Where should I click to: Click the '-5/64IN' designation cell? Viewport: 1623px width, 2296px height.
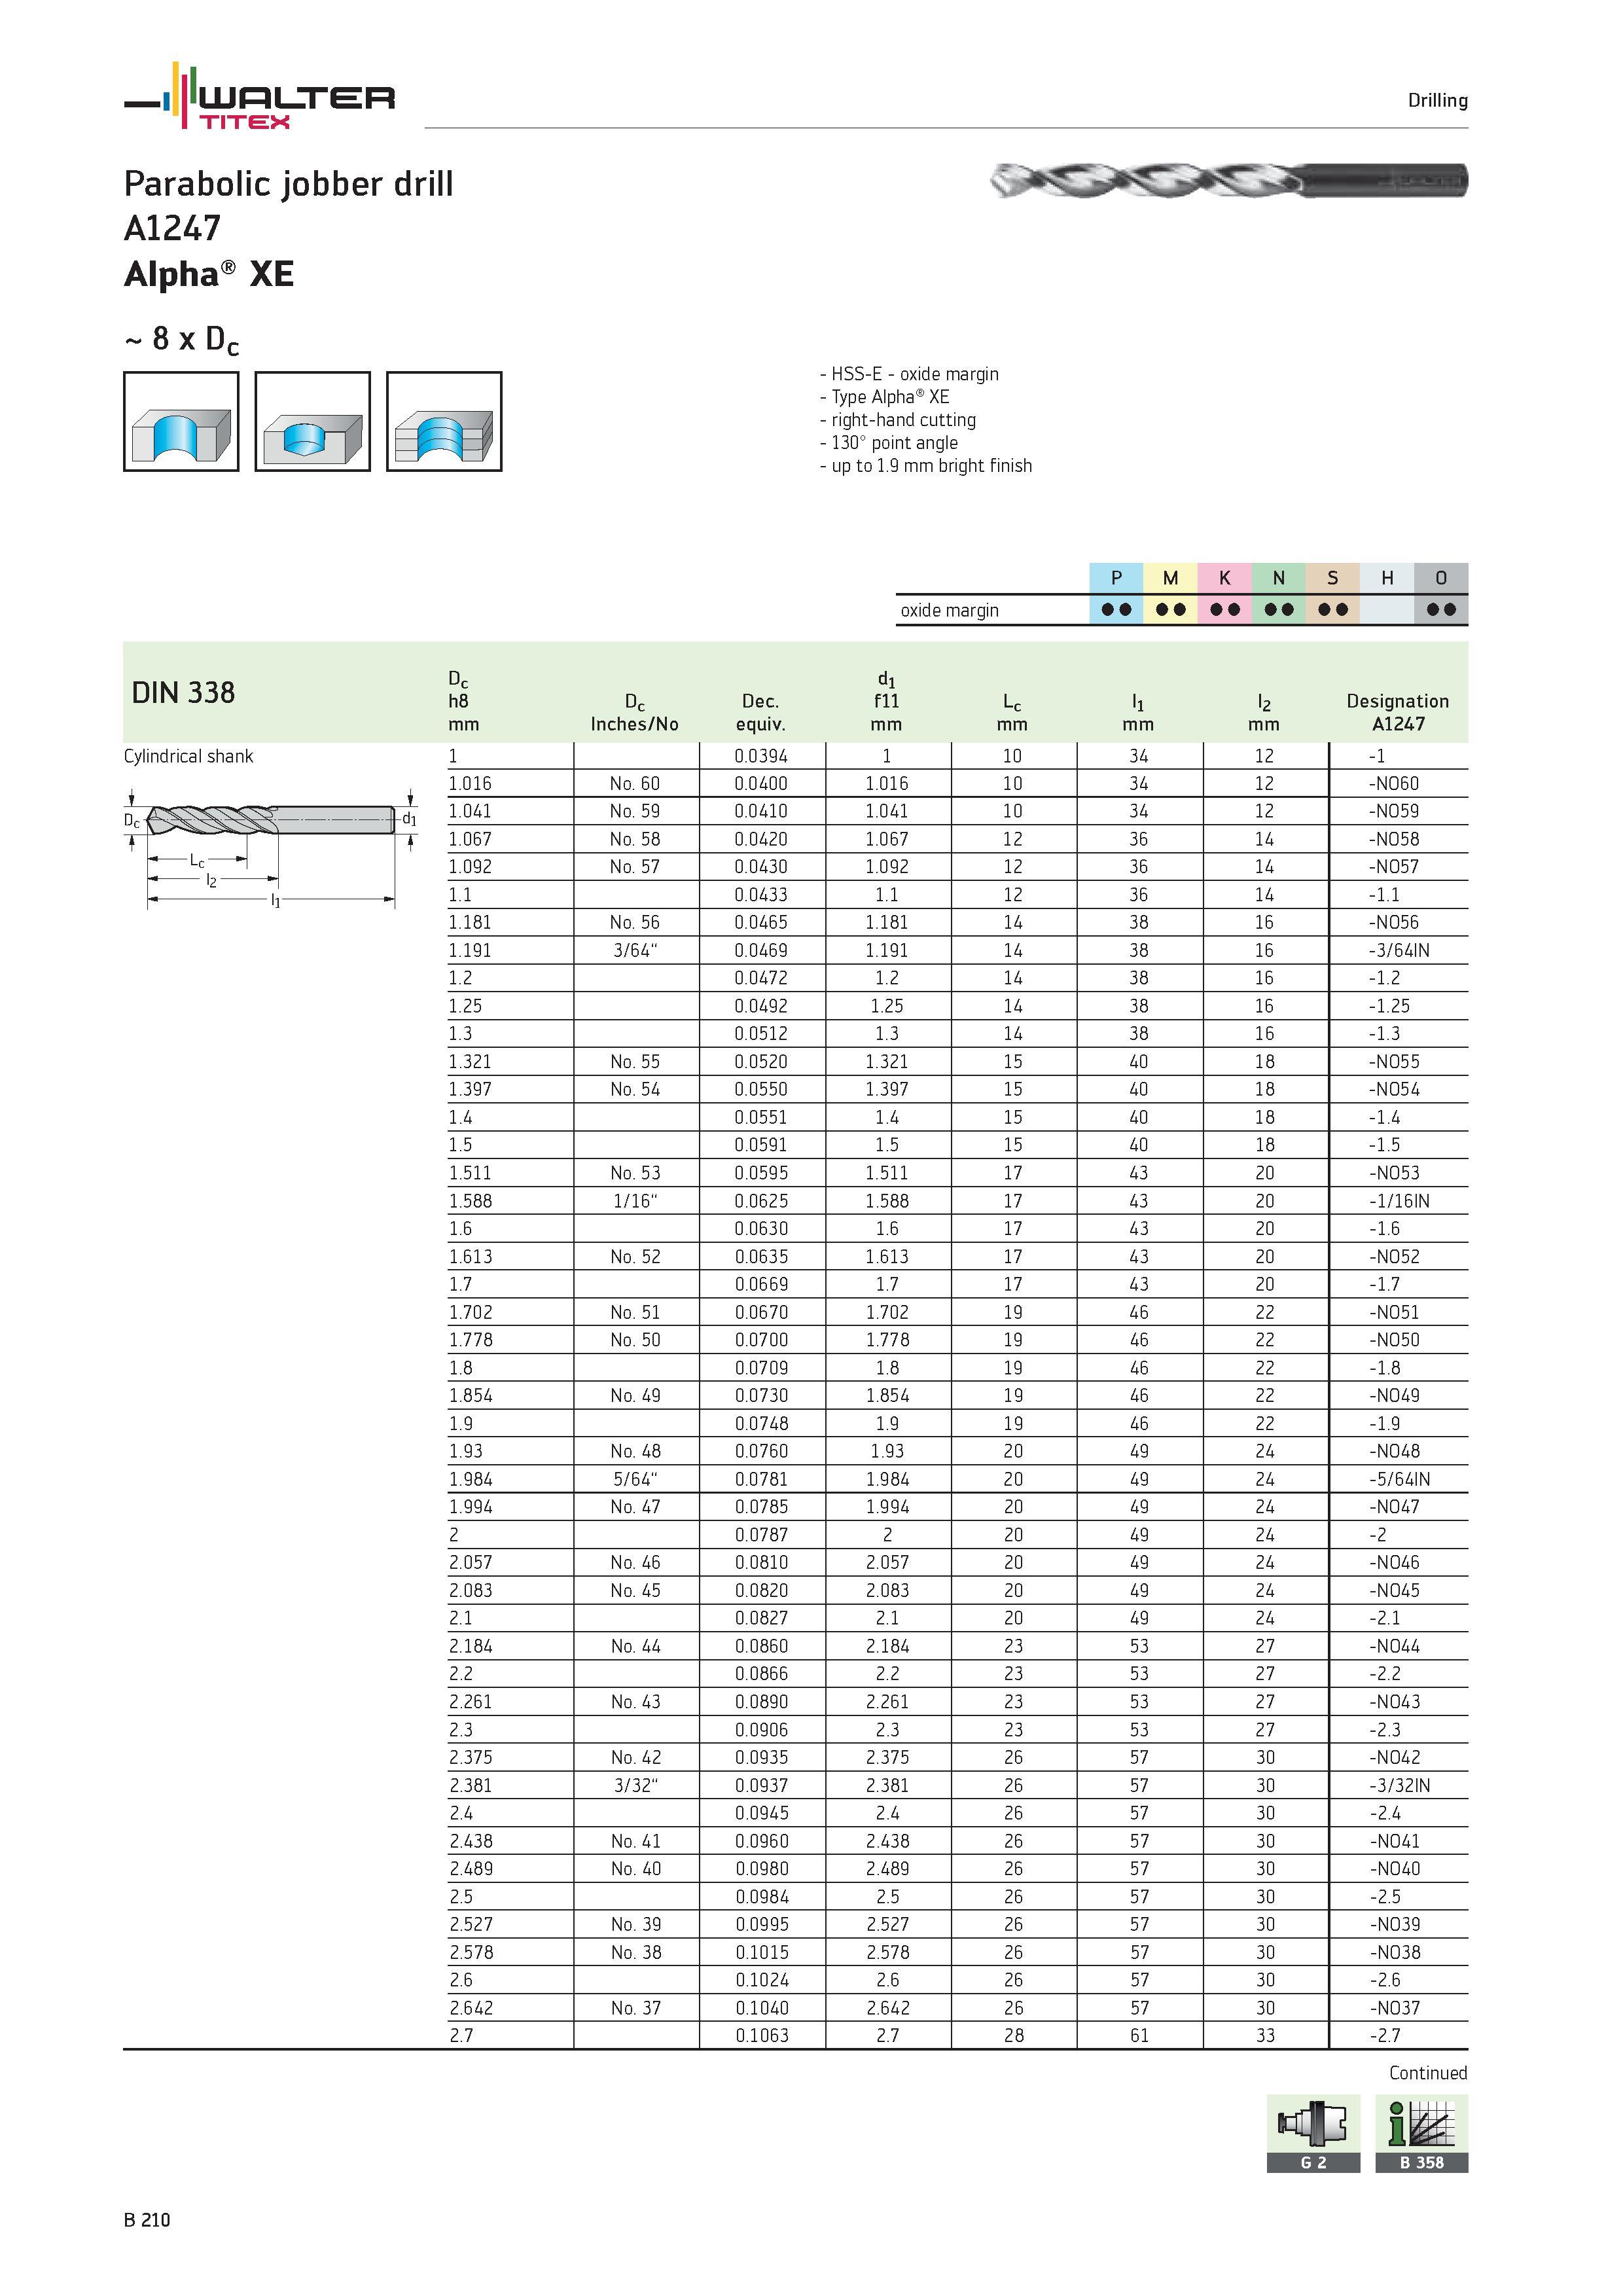click(x=1399, y=1479)
